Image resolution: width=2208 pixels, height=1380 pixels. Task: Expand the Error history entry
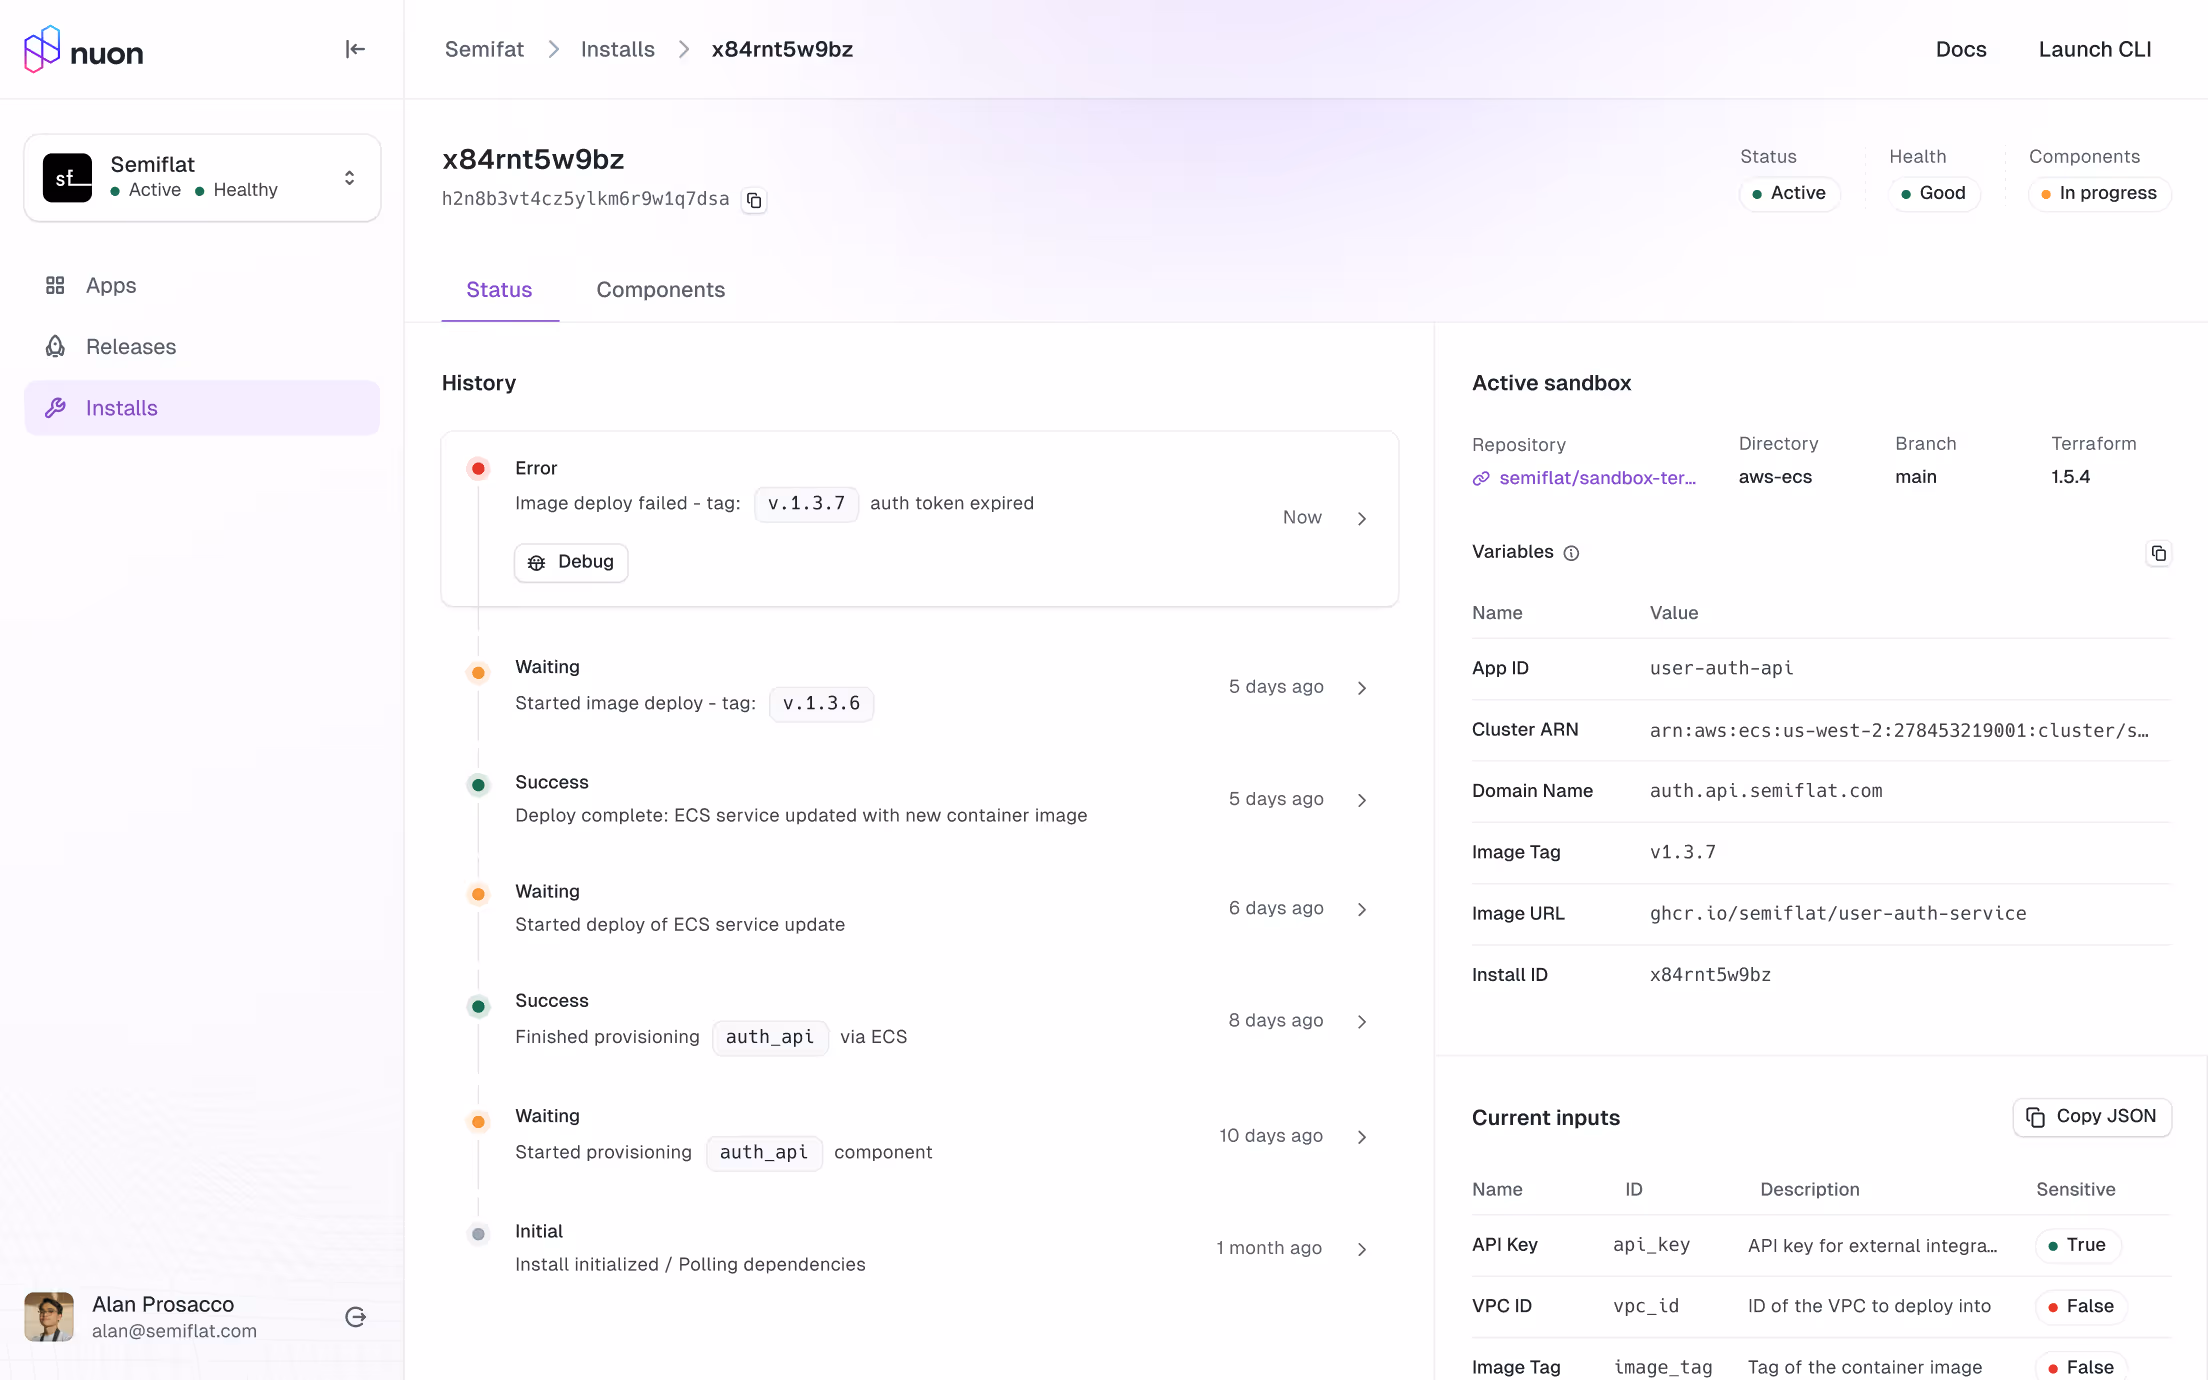tap(1361, 518)
